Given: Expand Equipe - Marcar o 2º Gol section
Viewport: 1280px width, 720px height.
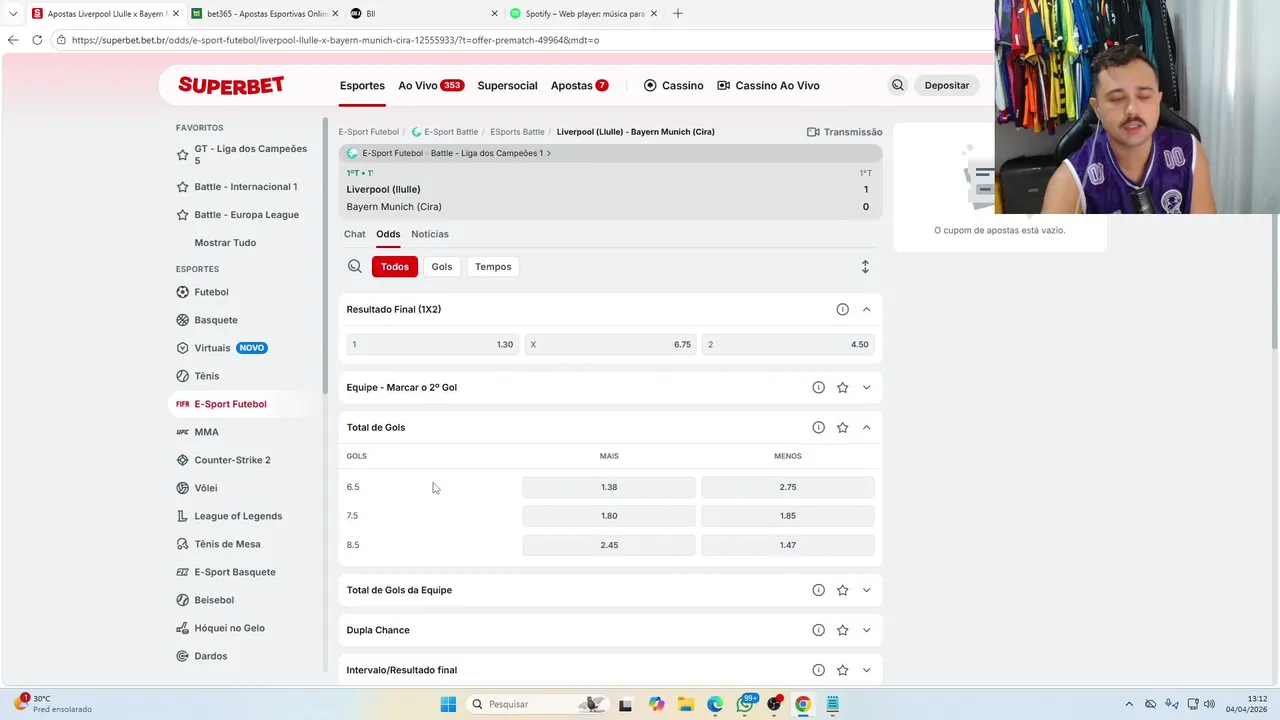Looking at the screenshot, I should point(866,387).
